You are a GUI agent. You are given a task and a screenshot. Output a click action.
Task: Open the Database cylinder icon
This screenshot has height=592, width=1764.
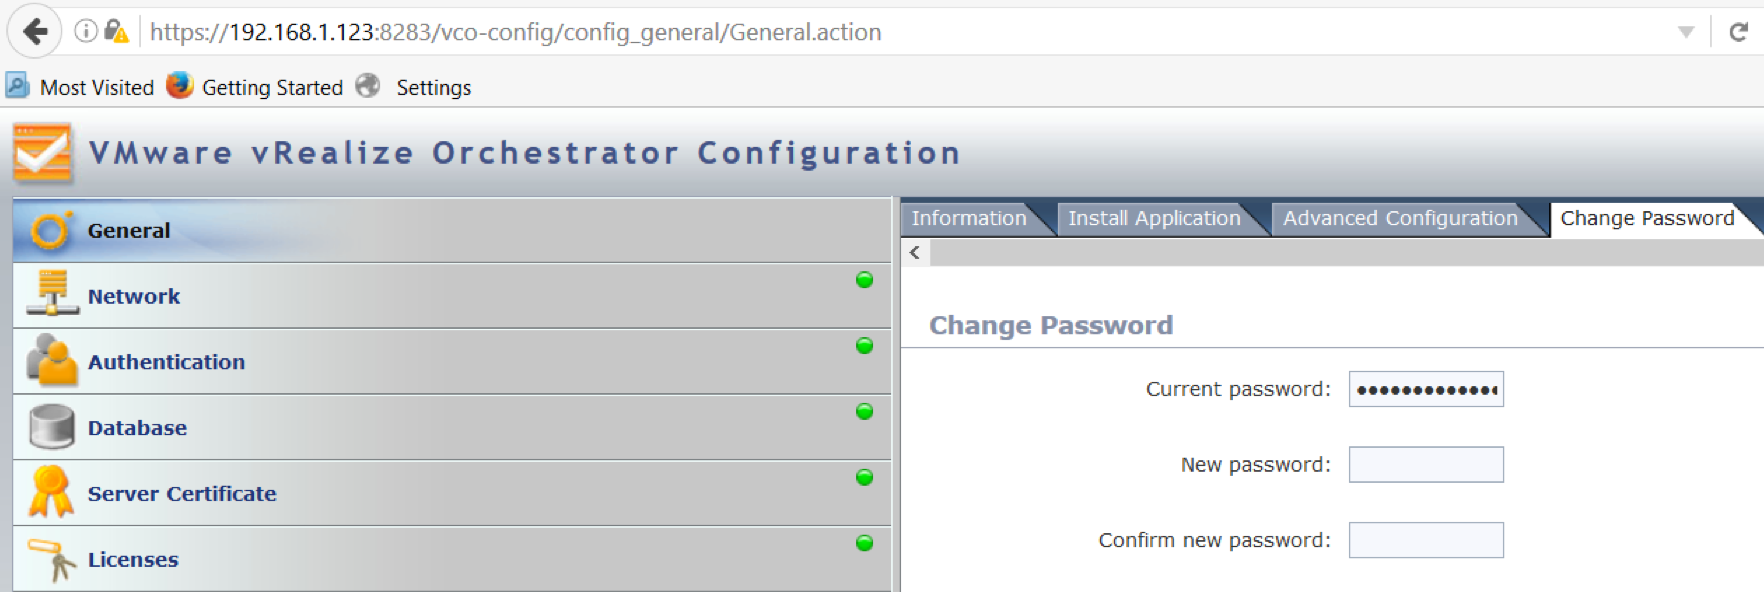point(52,427)
